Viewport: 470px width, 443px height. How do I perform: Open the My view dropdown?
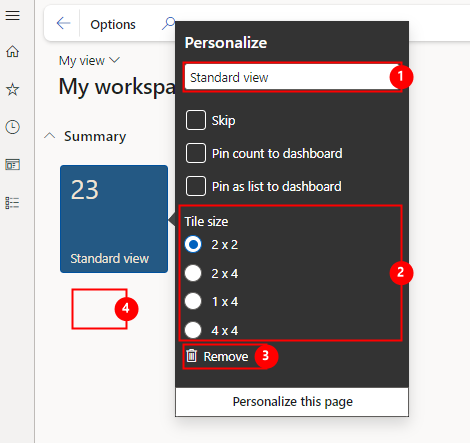89,61
